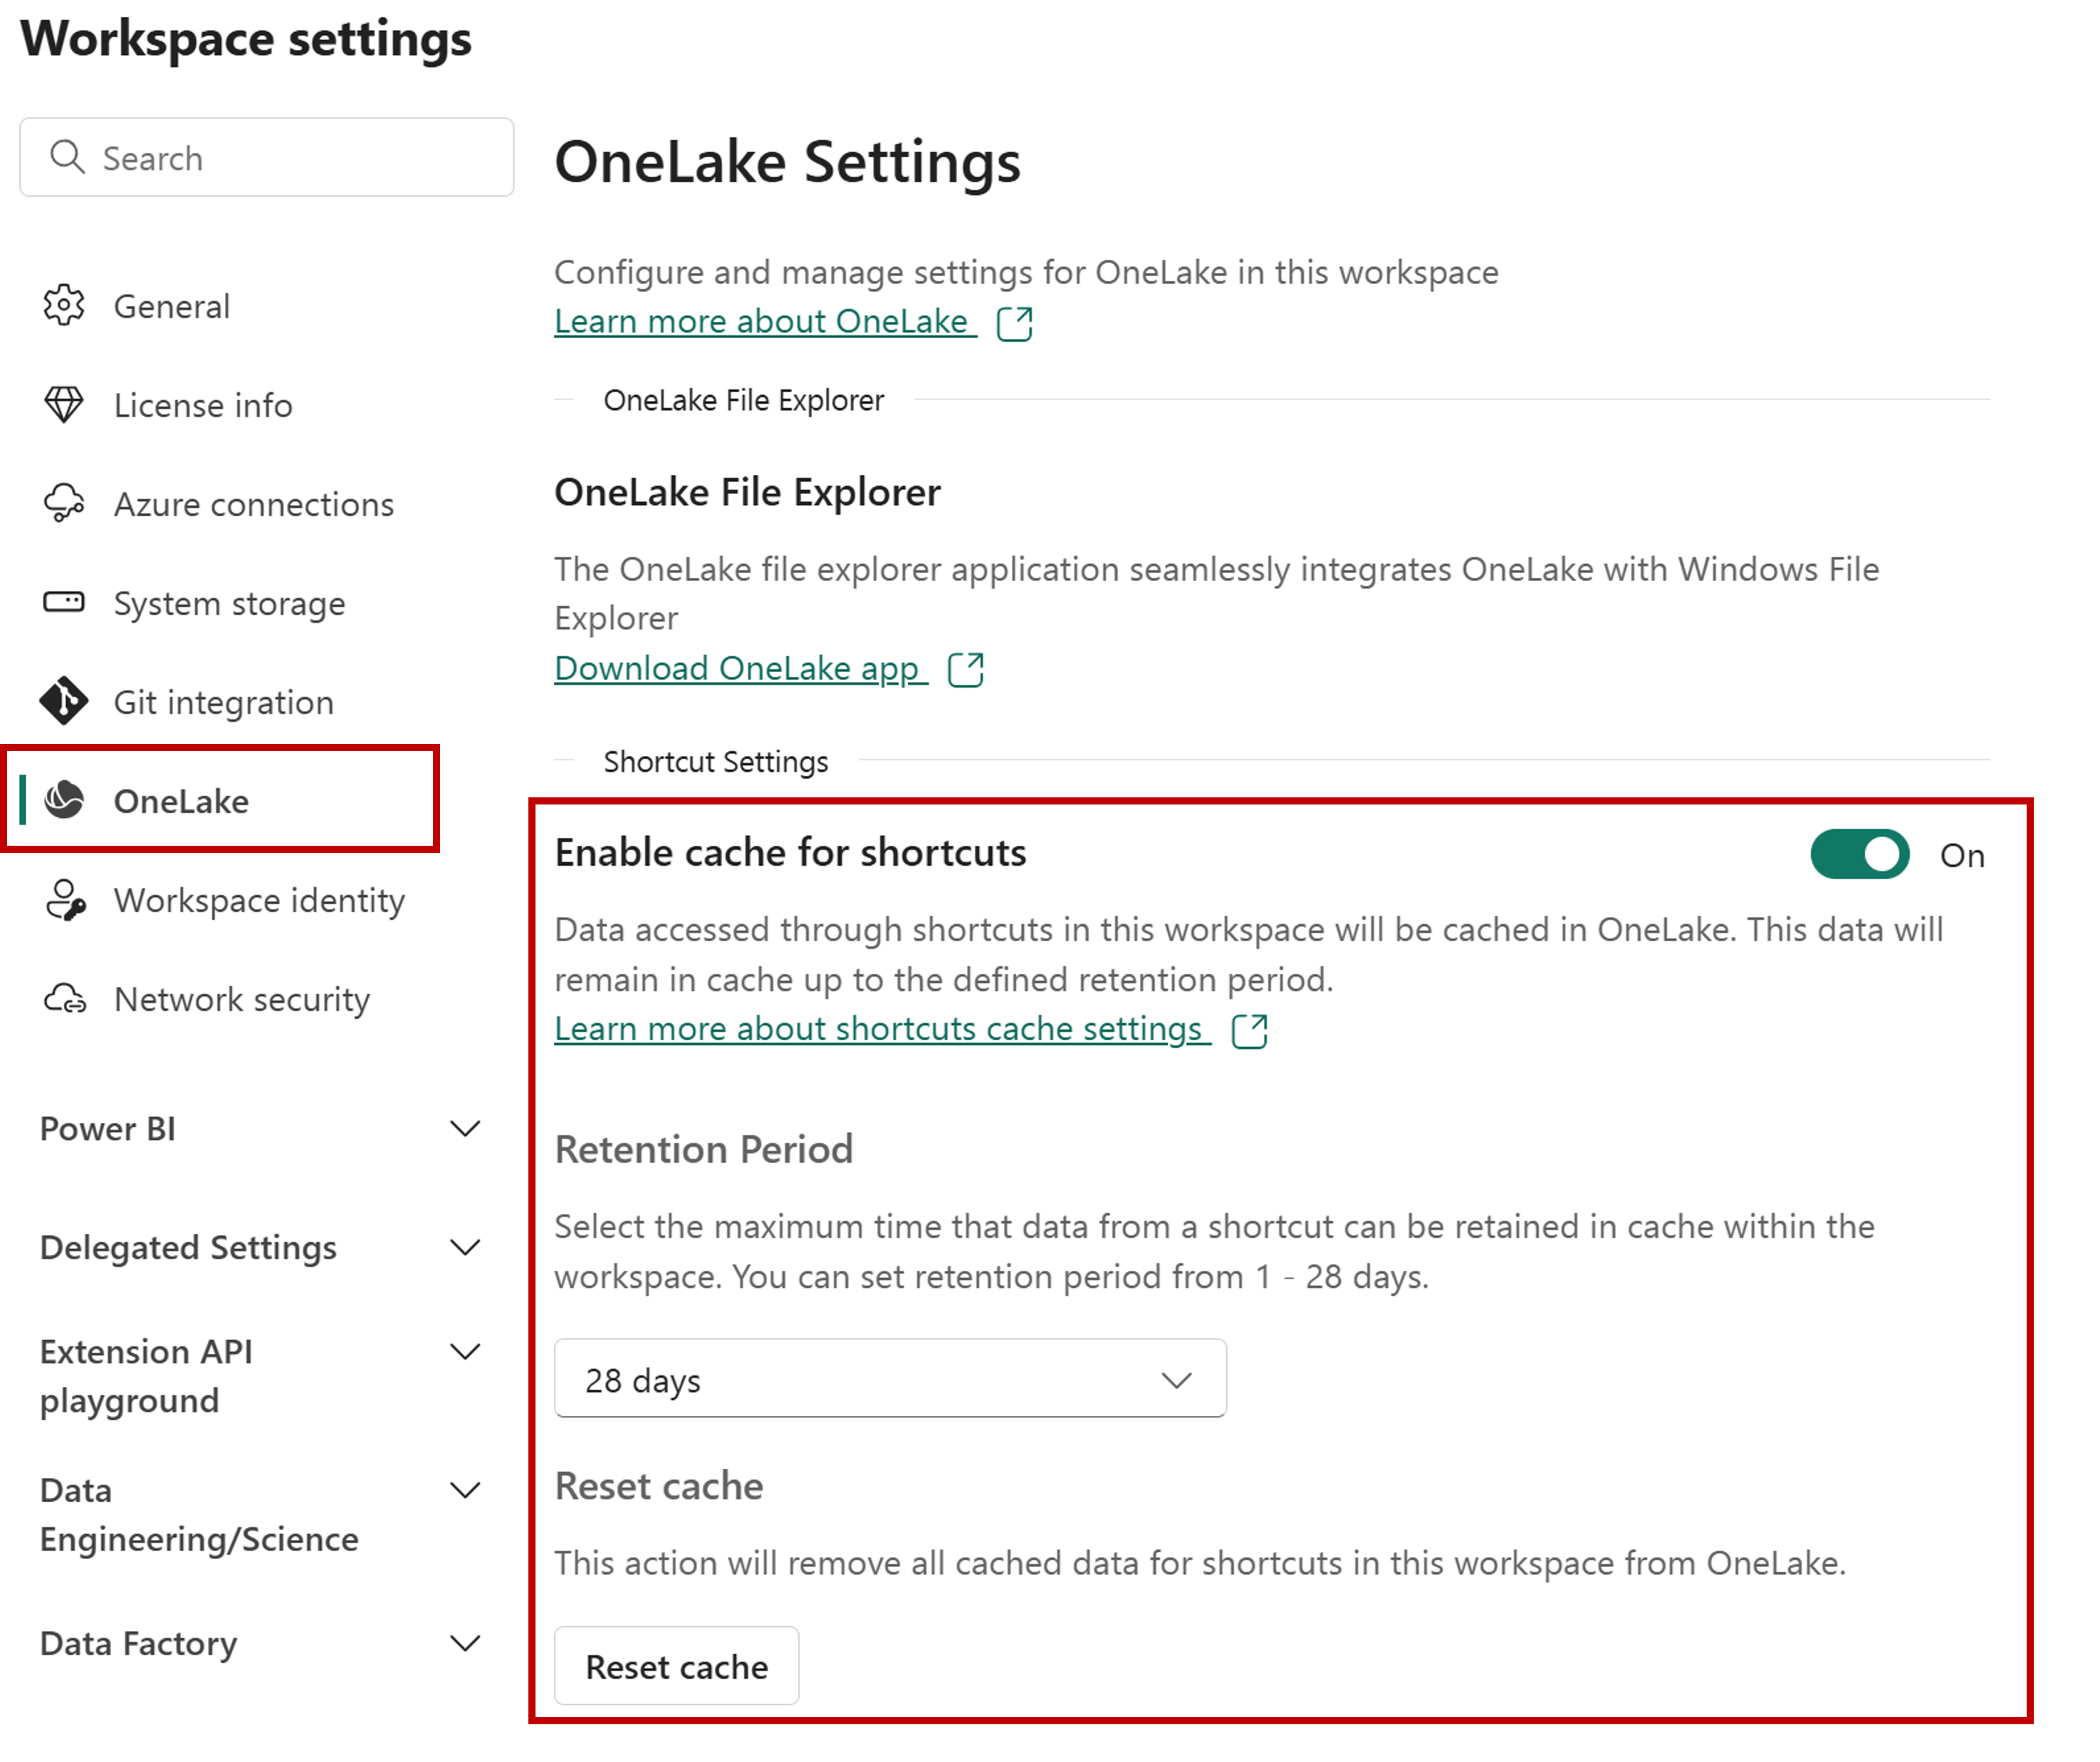Open Git integration settings
Screen dimensions: 2100x1762
point(223,702)
